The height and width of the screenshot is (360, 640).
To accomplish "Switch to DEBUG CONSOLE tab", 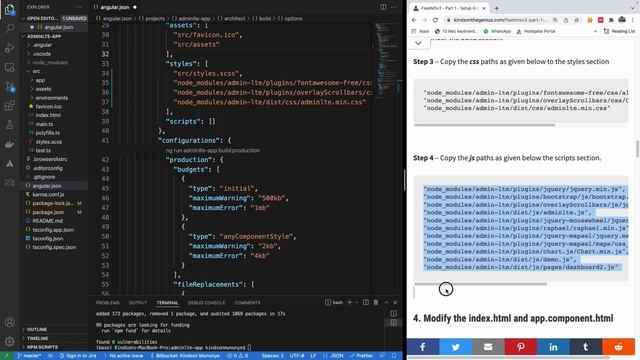I will (207, 303).
